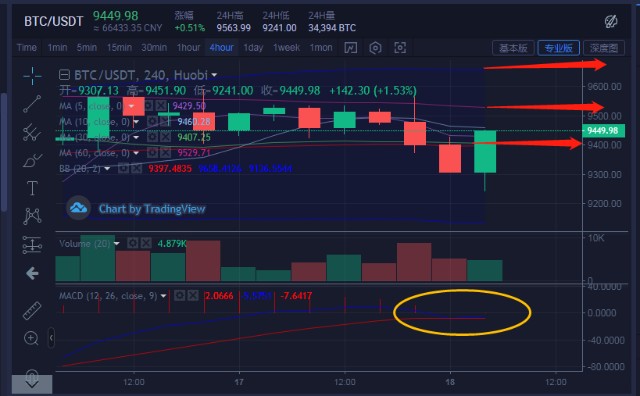Open the Volume indicator settings gear
Screen dimensions: 640x396
pyautogui.click(x=133, y=243)
